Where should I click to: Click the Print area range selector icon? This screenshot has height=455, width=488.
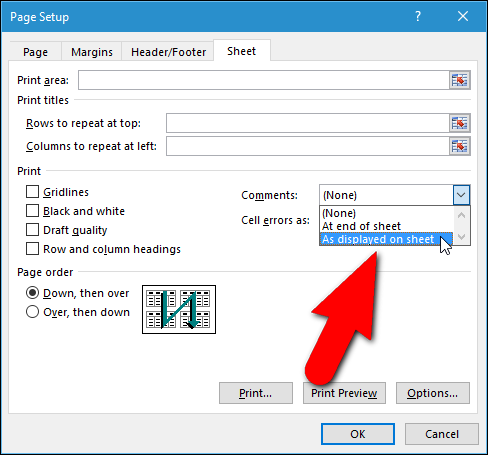click(x=459, y=80)
